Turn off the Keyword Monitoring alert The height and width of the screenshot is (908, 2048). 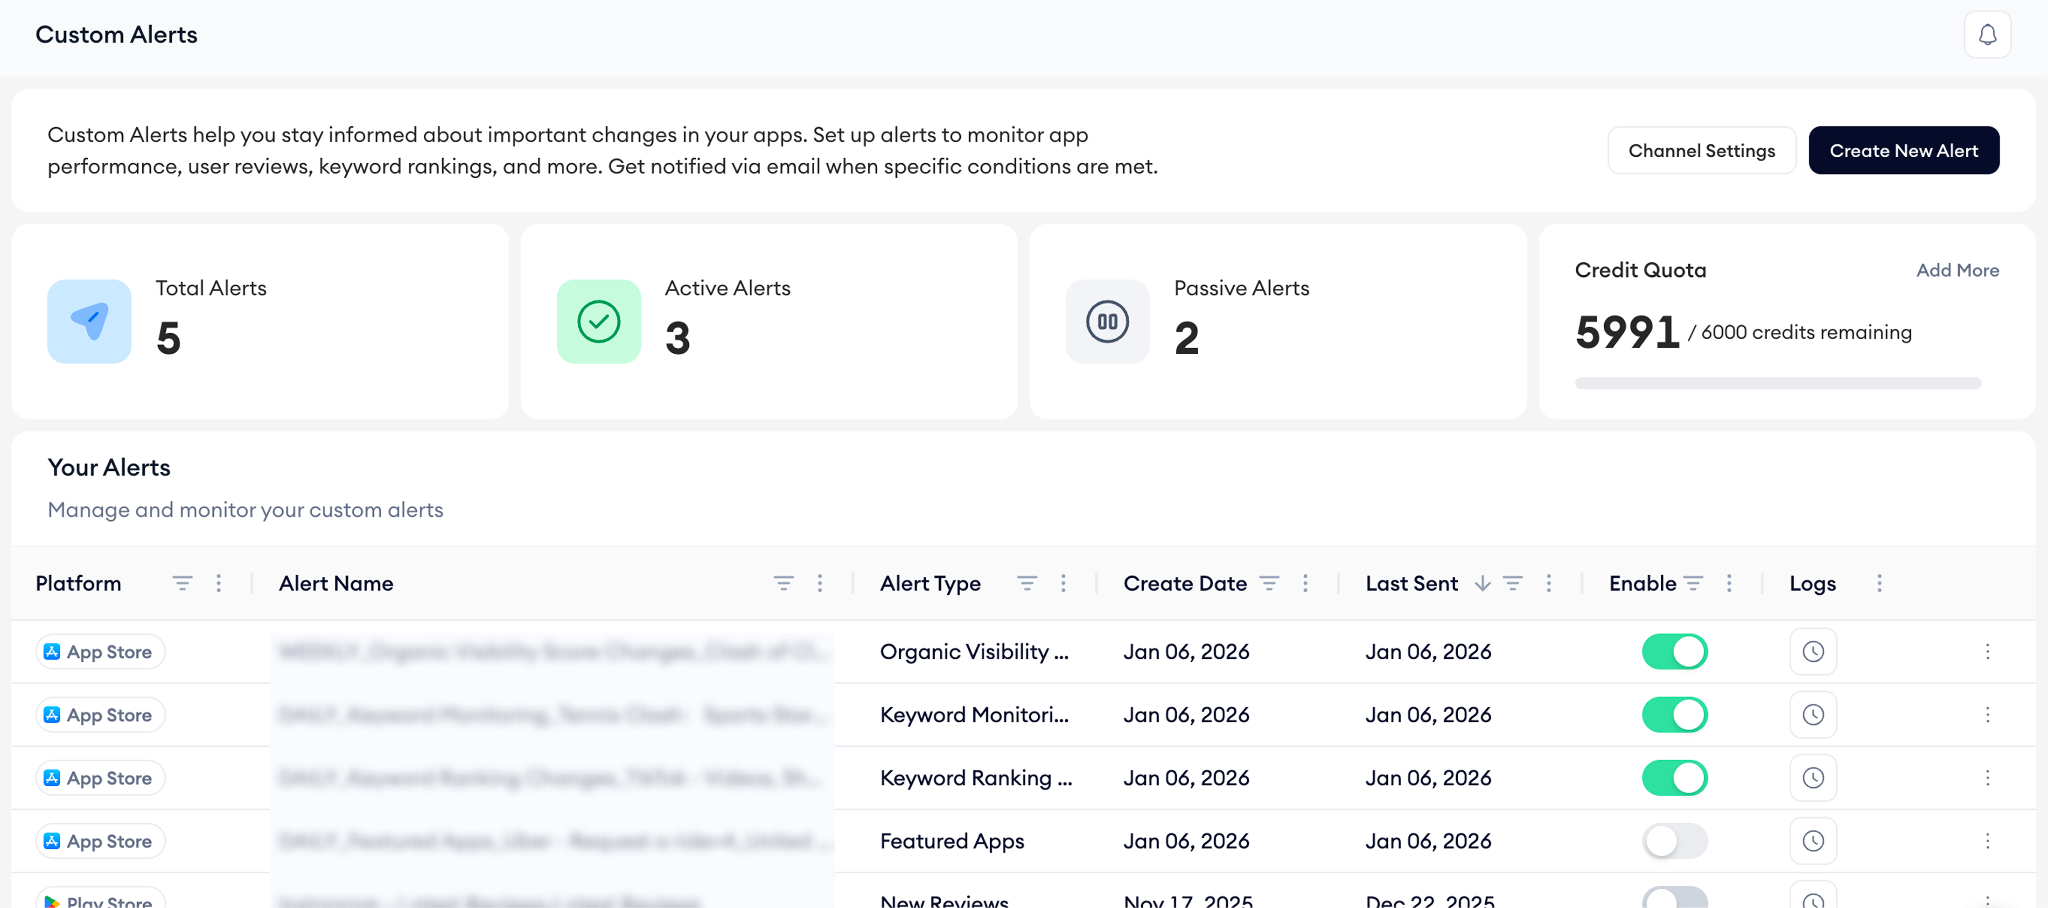pyautogui.click(x=1674, y=715)
